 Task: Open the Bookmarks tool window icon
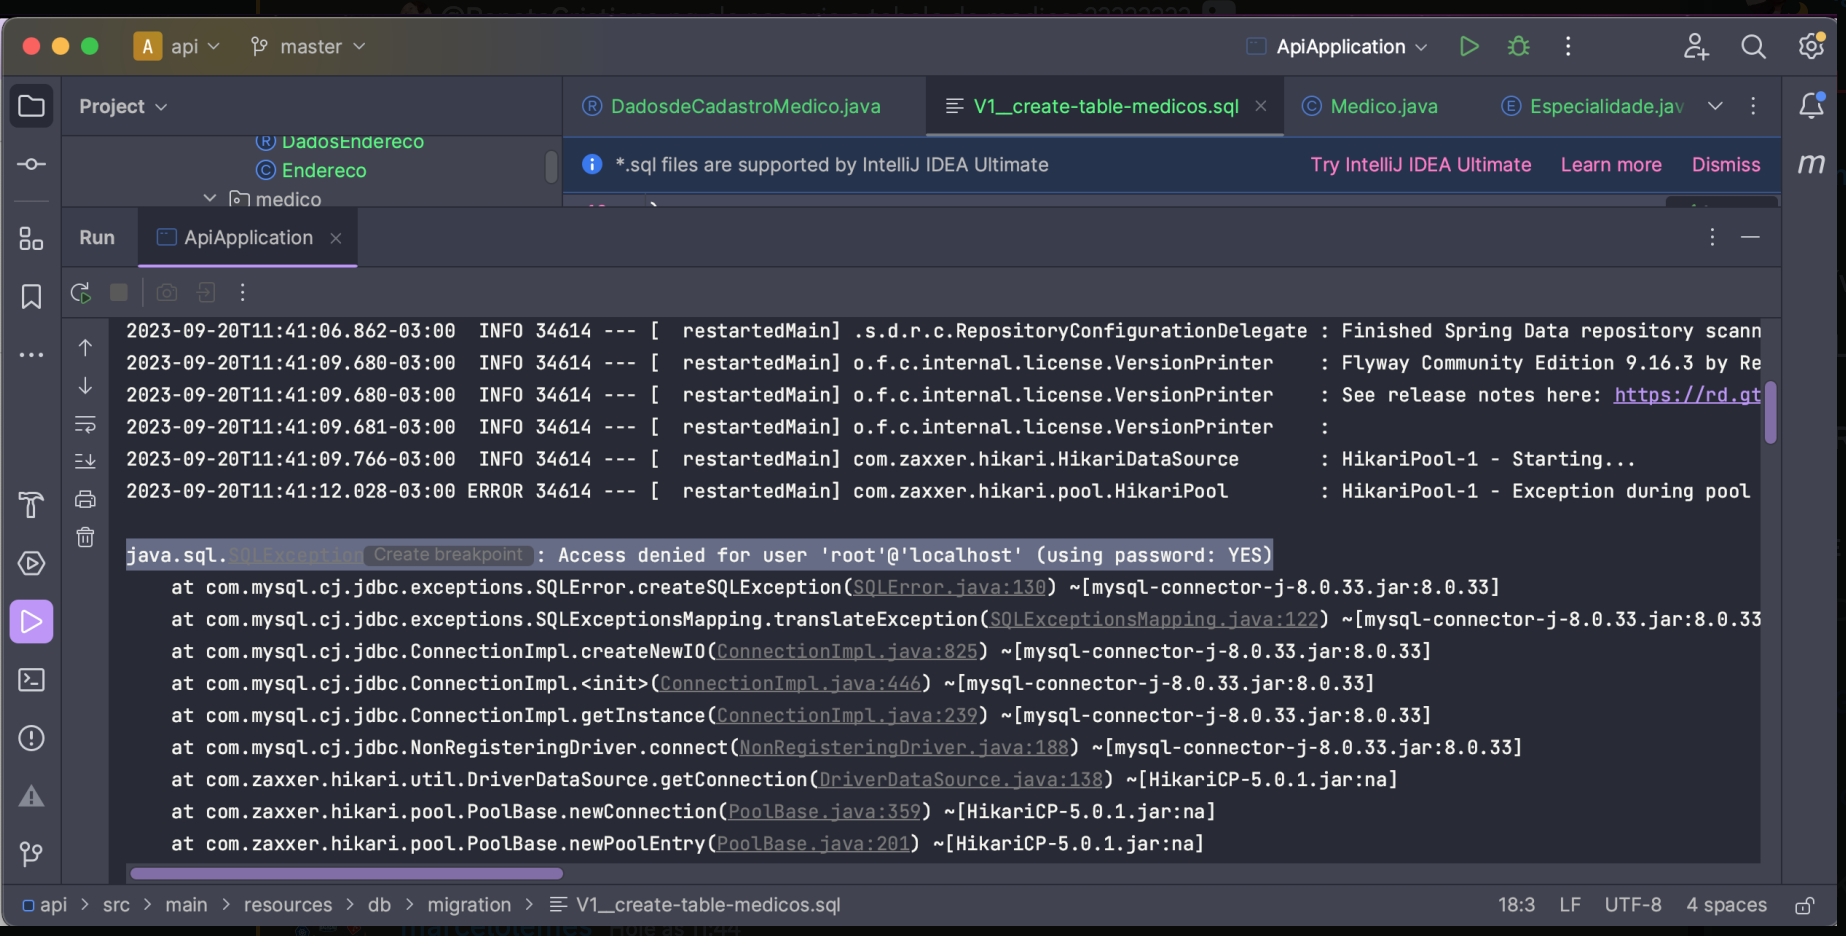[x=31, y=296]
